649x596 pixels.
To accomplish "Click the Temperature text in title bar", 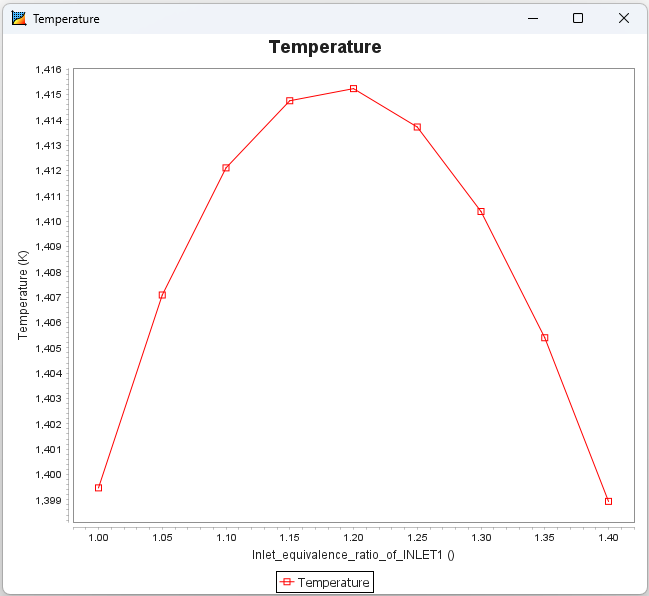I will [66, 19].
